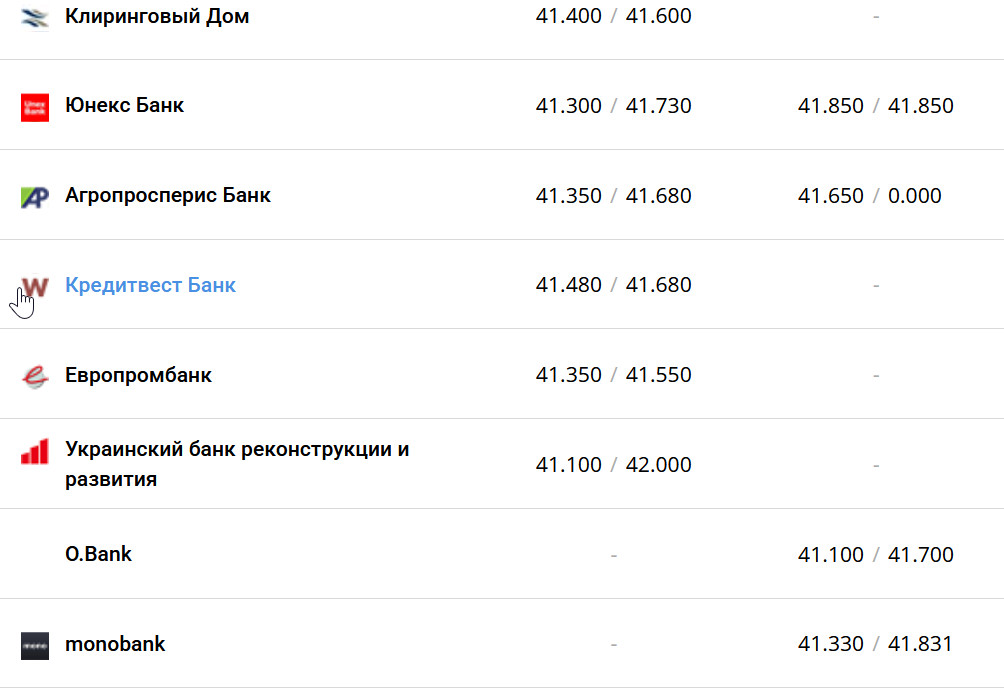Viewport: 1004px width, 696px height.
Task: Open the Агропросперис Банк page link
Action: click(167, 195)
